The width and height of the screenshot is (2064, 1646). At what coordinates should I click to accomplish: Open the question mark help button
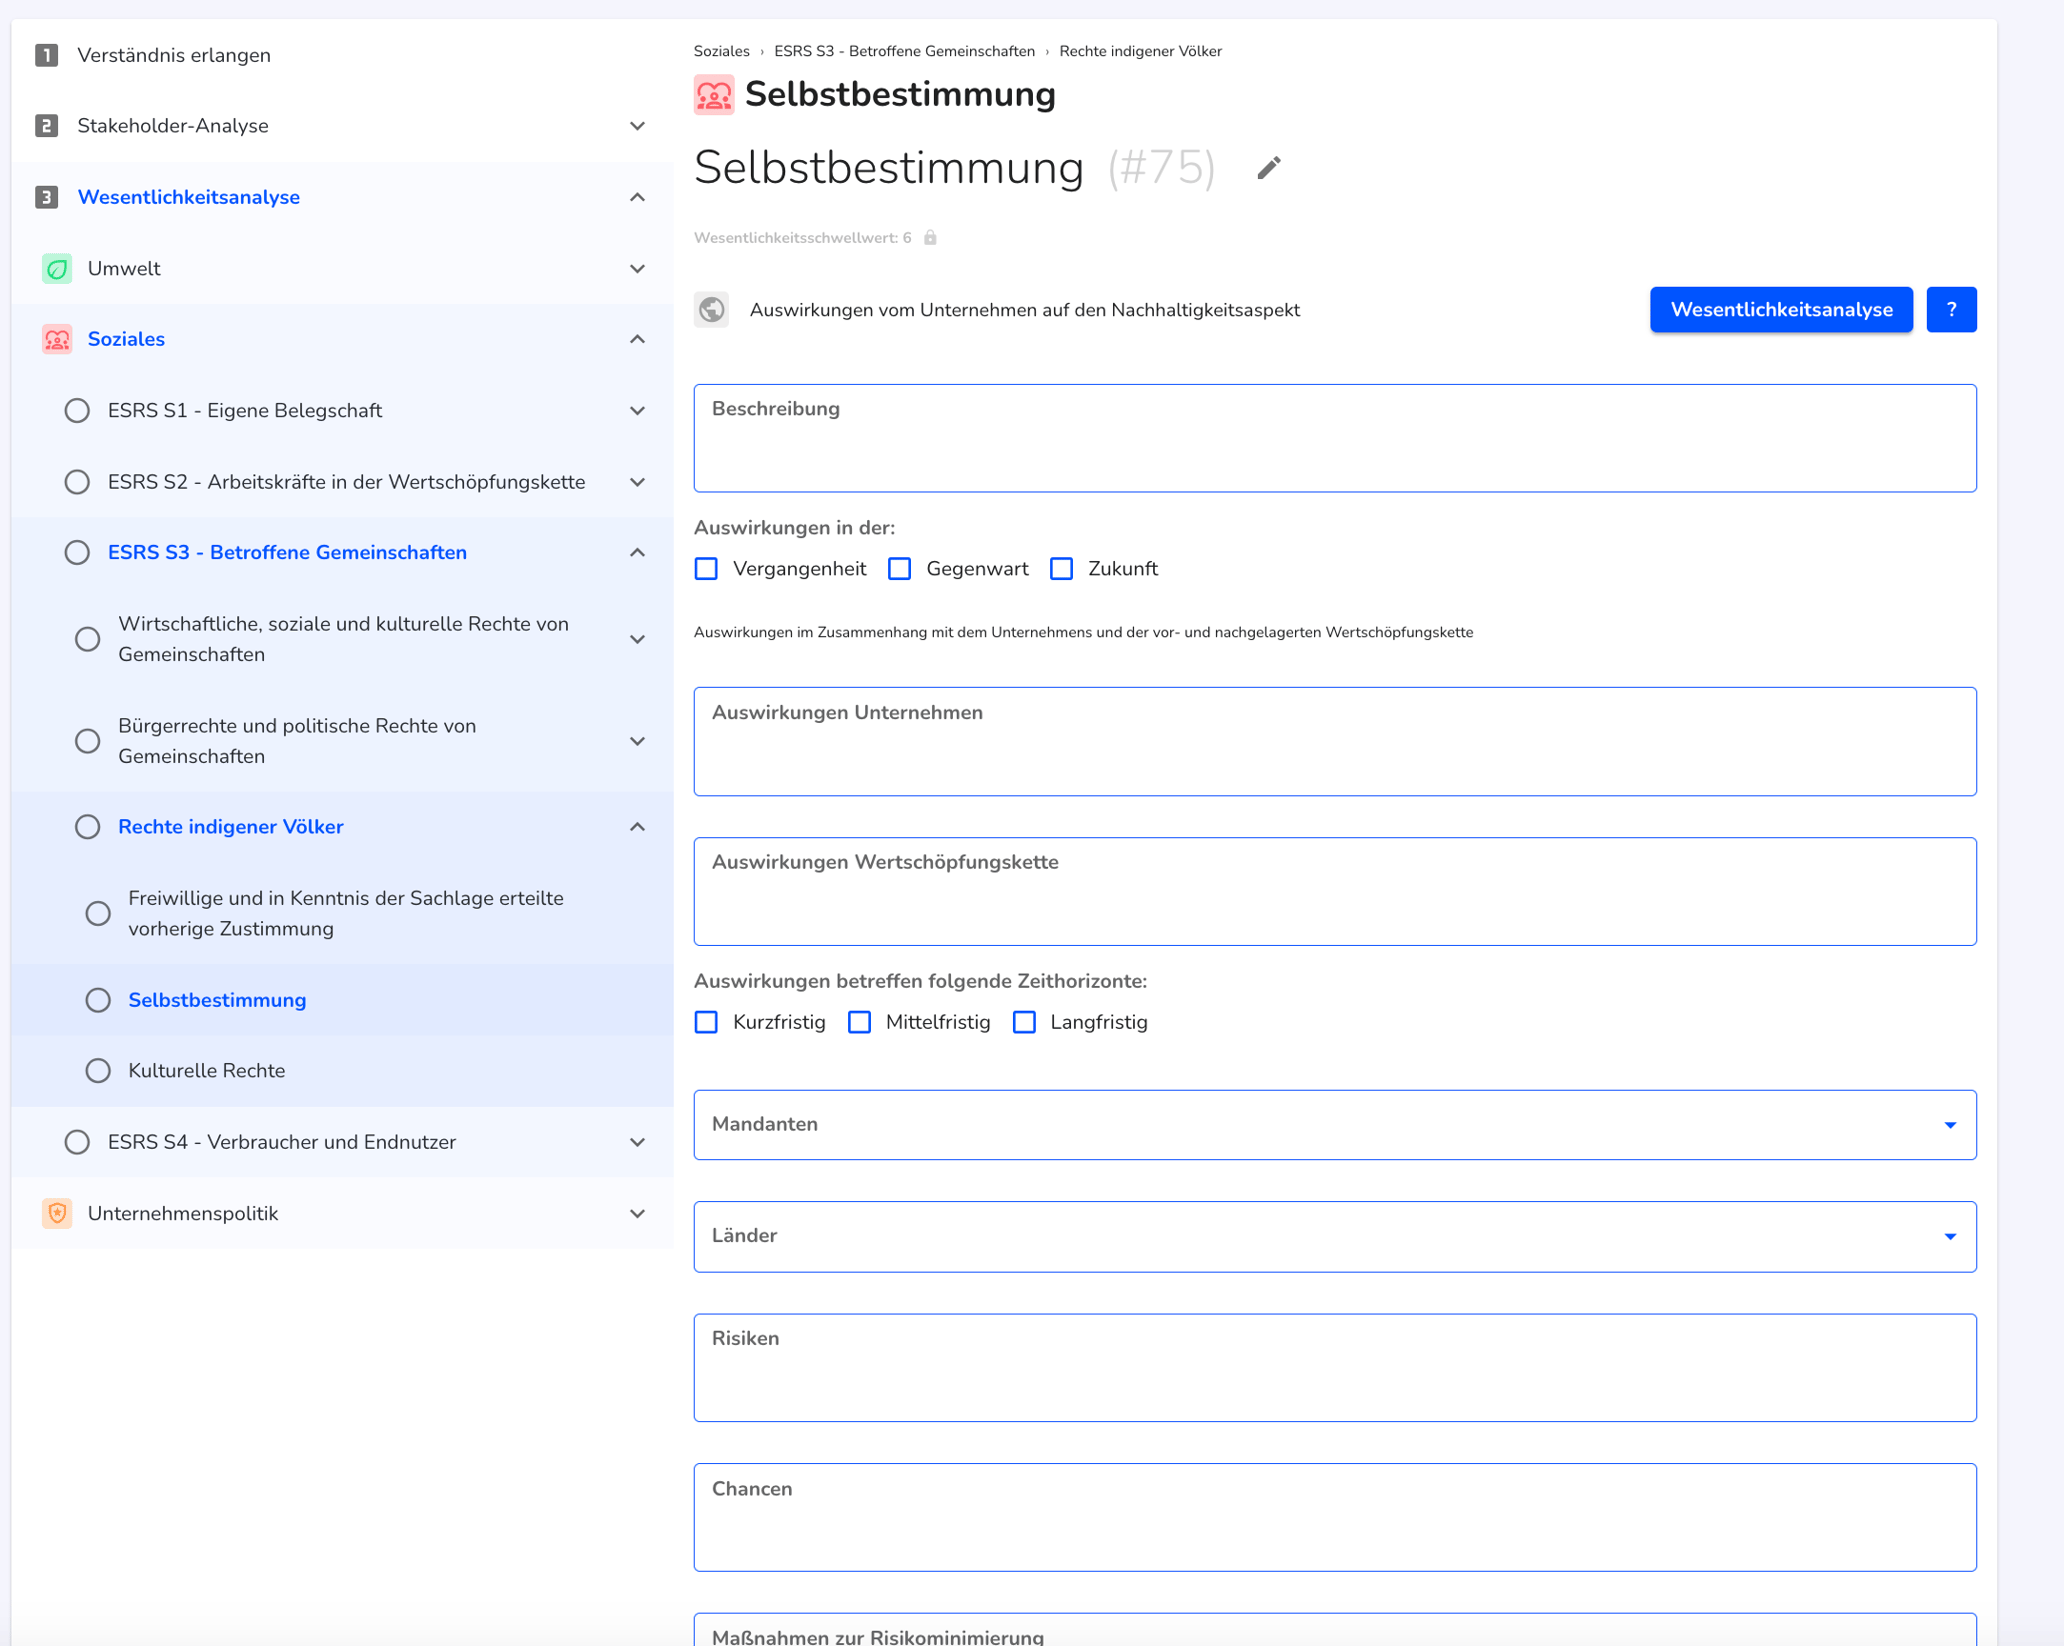[1951, 310]
